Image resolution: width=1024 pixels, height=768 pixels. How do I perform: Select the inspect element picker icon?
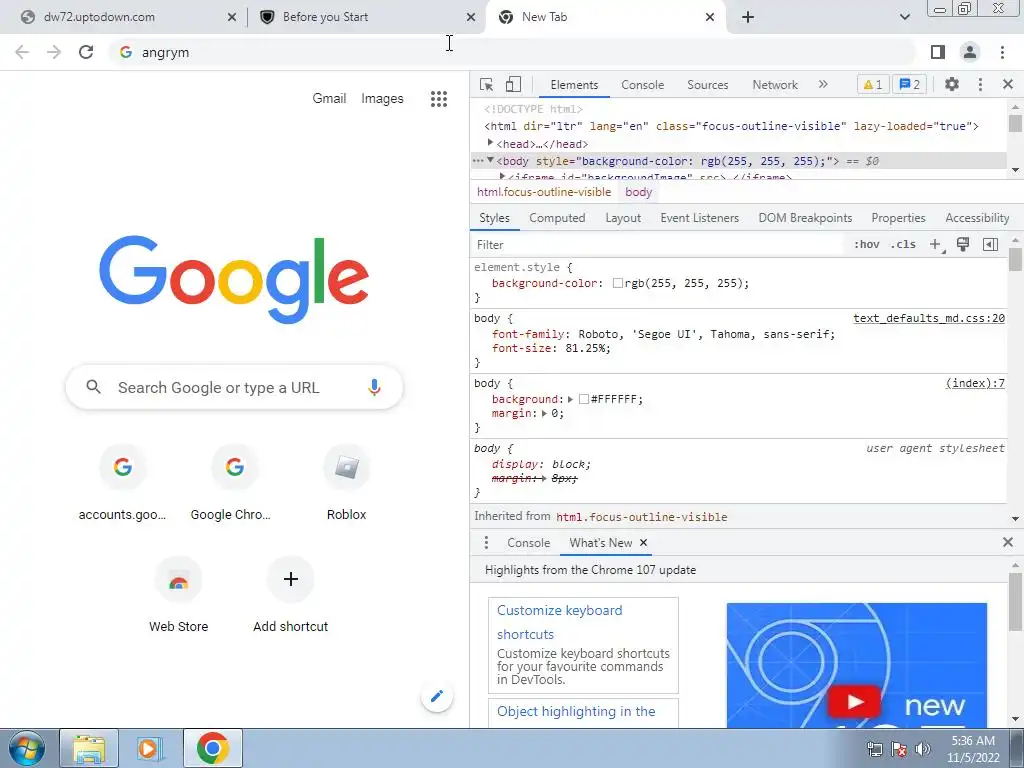[x=487, y=84]
